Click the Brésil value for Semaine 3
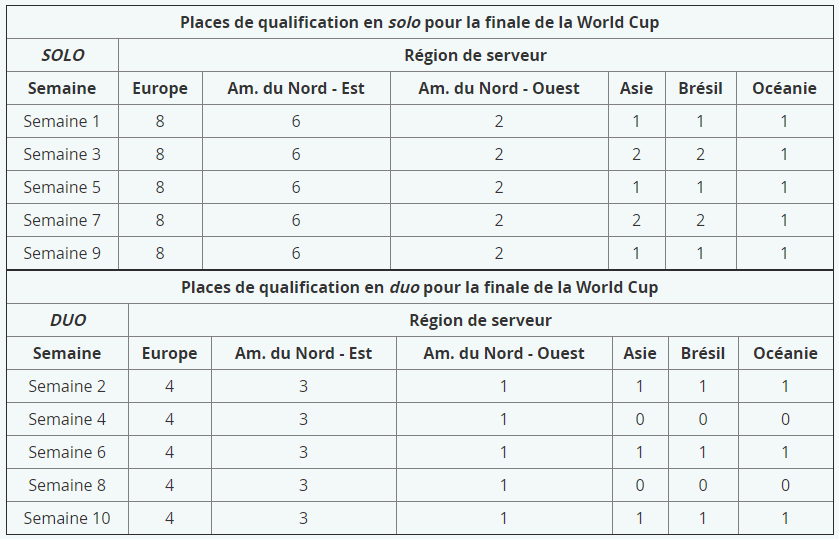Screen dimensions: 839x539 [x=700, y=154]
